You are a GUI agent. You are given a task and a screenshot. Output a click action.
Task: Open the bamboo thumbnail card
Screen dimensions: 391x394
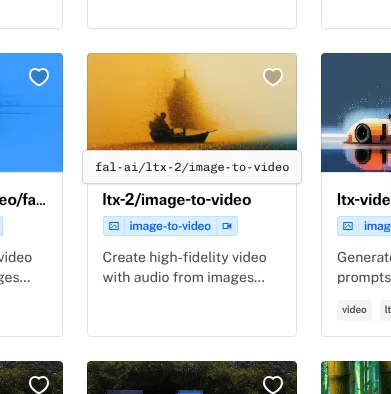tap(356, 377)
